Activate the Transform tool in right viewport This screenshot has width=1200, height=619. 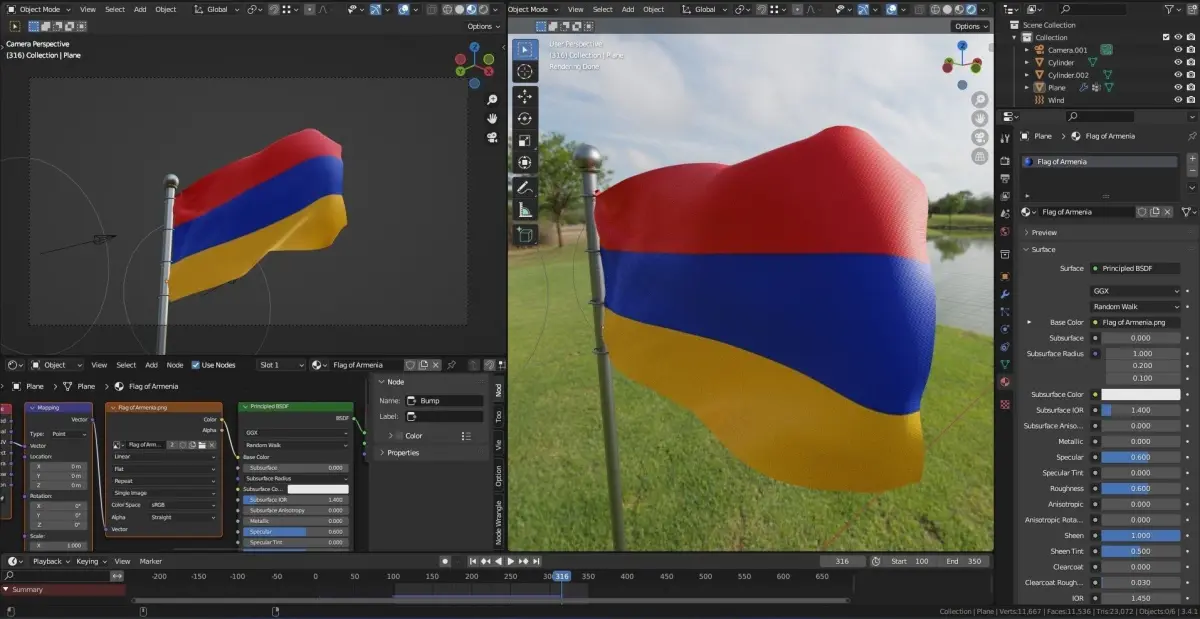point(525,162)
